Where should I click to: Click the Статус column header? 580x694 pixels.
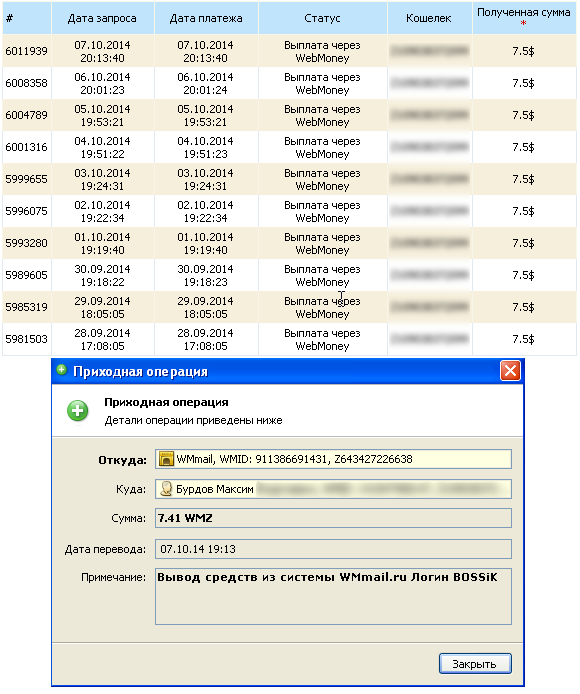323,18
